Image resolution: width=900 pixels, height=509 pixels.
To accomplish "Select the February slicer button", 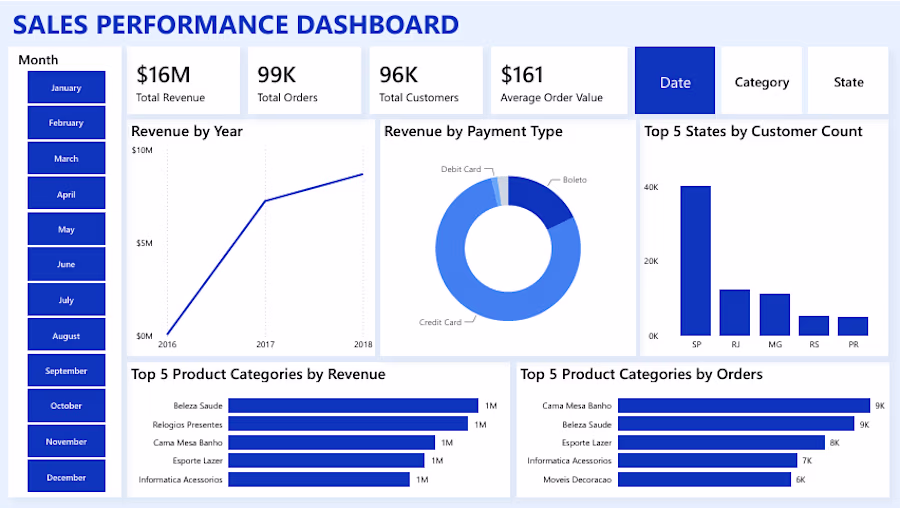I will (67, 122).
